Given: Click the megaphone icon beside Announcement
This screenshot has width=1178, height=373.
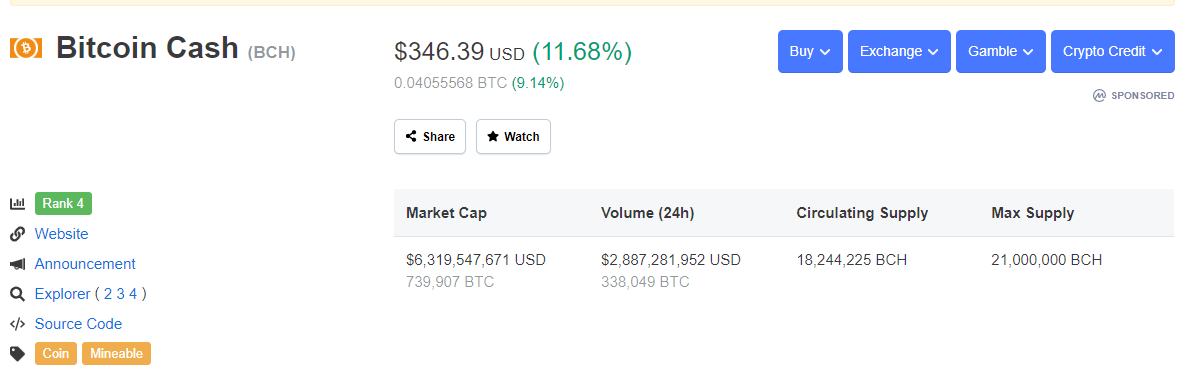Looking at the screenshot, I should [x=17, y=264].
